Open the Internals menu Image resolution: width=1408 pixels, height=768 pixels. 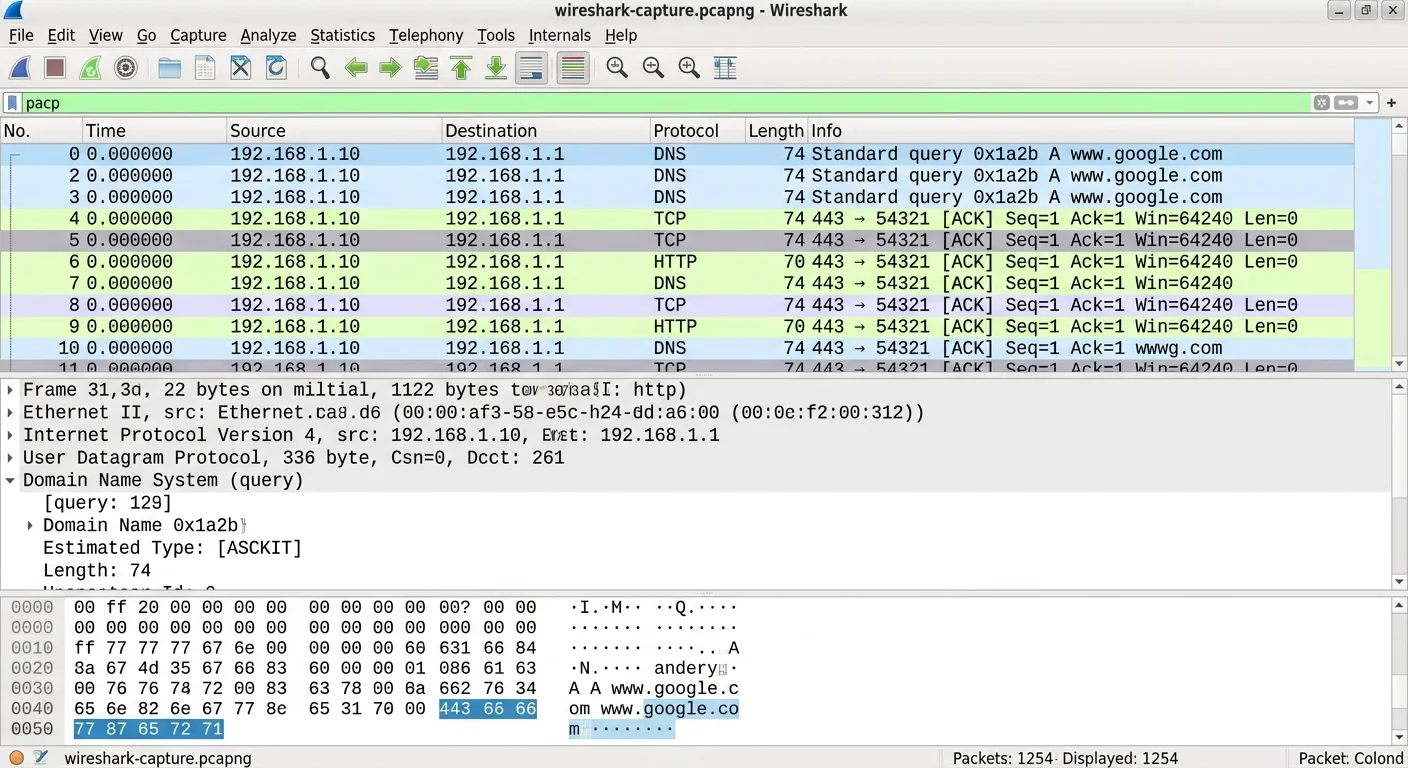click(x=559, y=35)
